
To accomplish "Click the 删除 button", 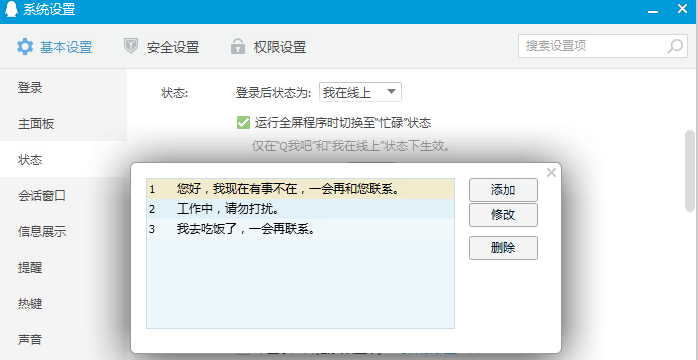I will [503, 248].
